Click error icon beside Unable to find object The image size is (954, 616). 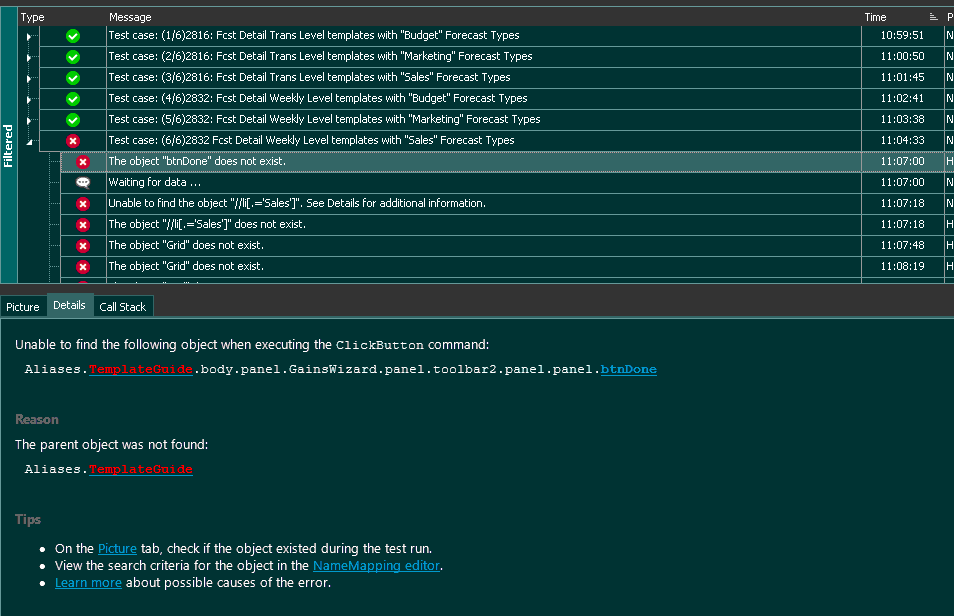(x=83, y=204)
